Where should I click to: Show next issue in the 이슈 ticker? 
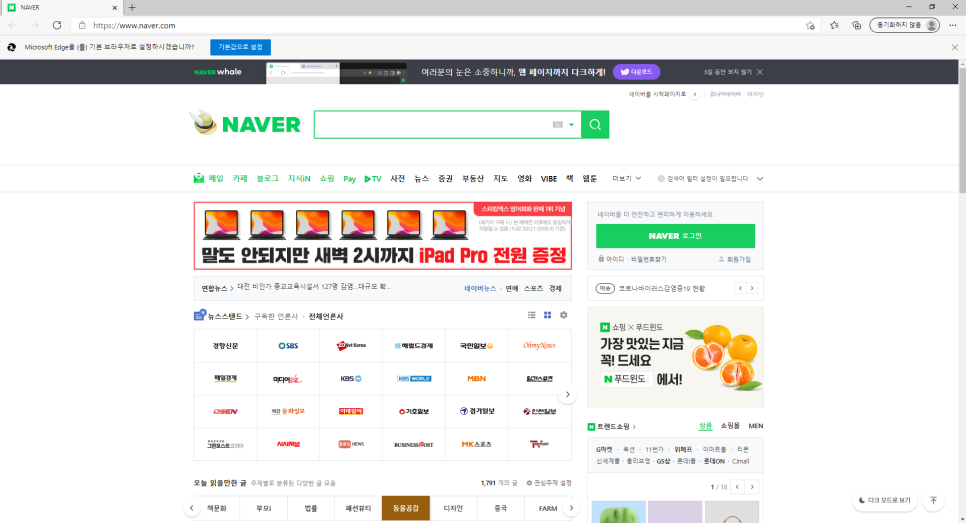(x=752, y=288)
